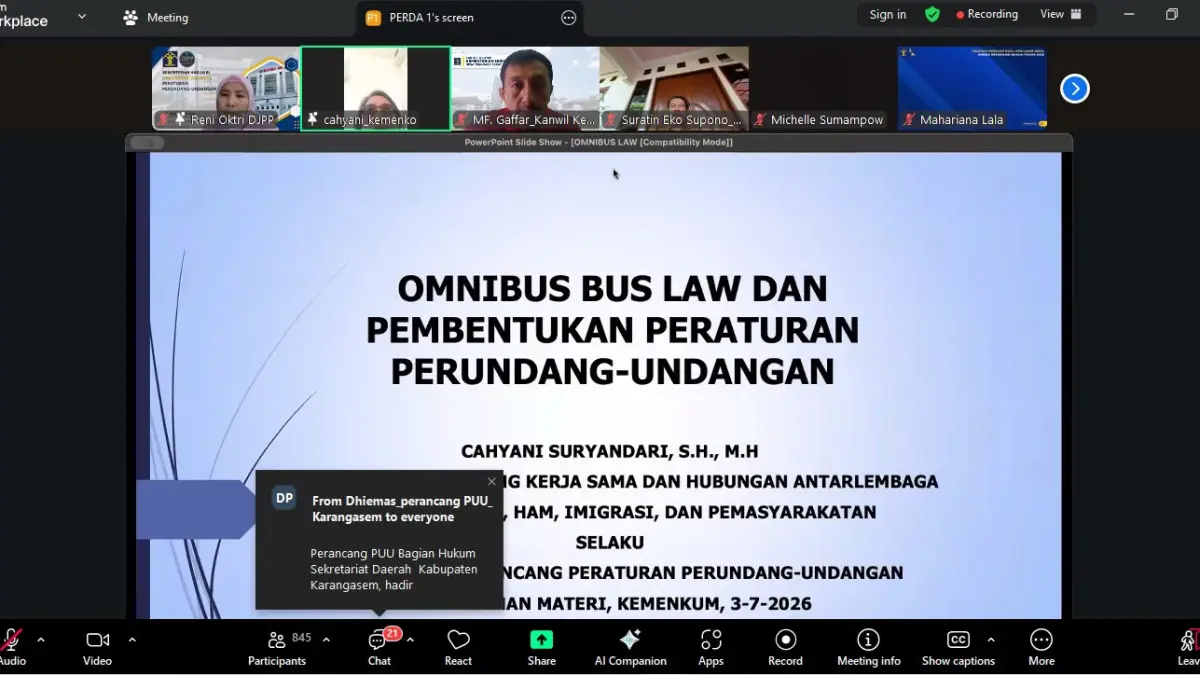Unmute using the Audio microphone icon
Screen dimensions: 1200x675
[x=10, y=640]
